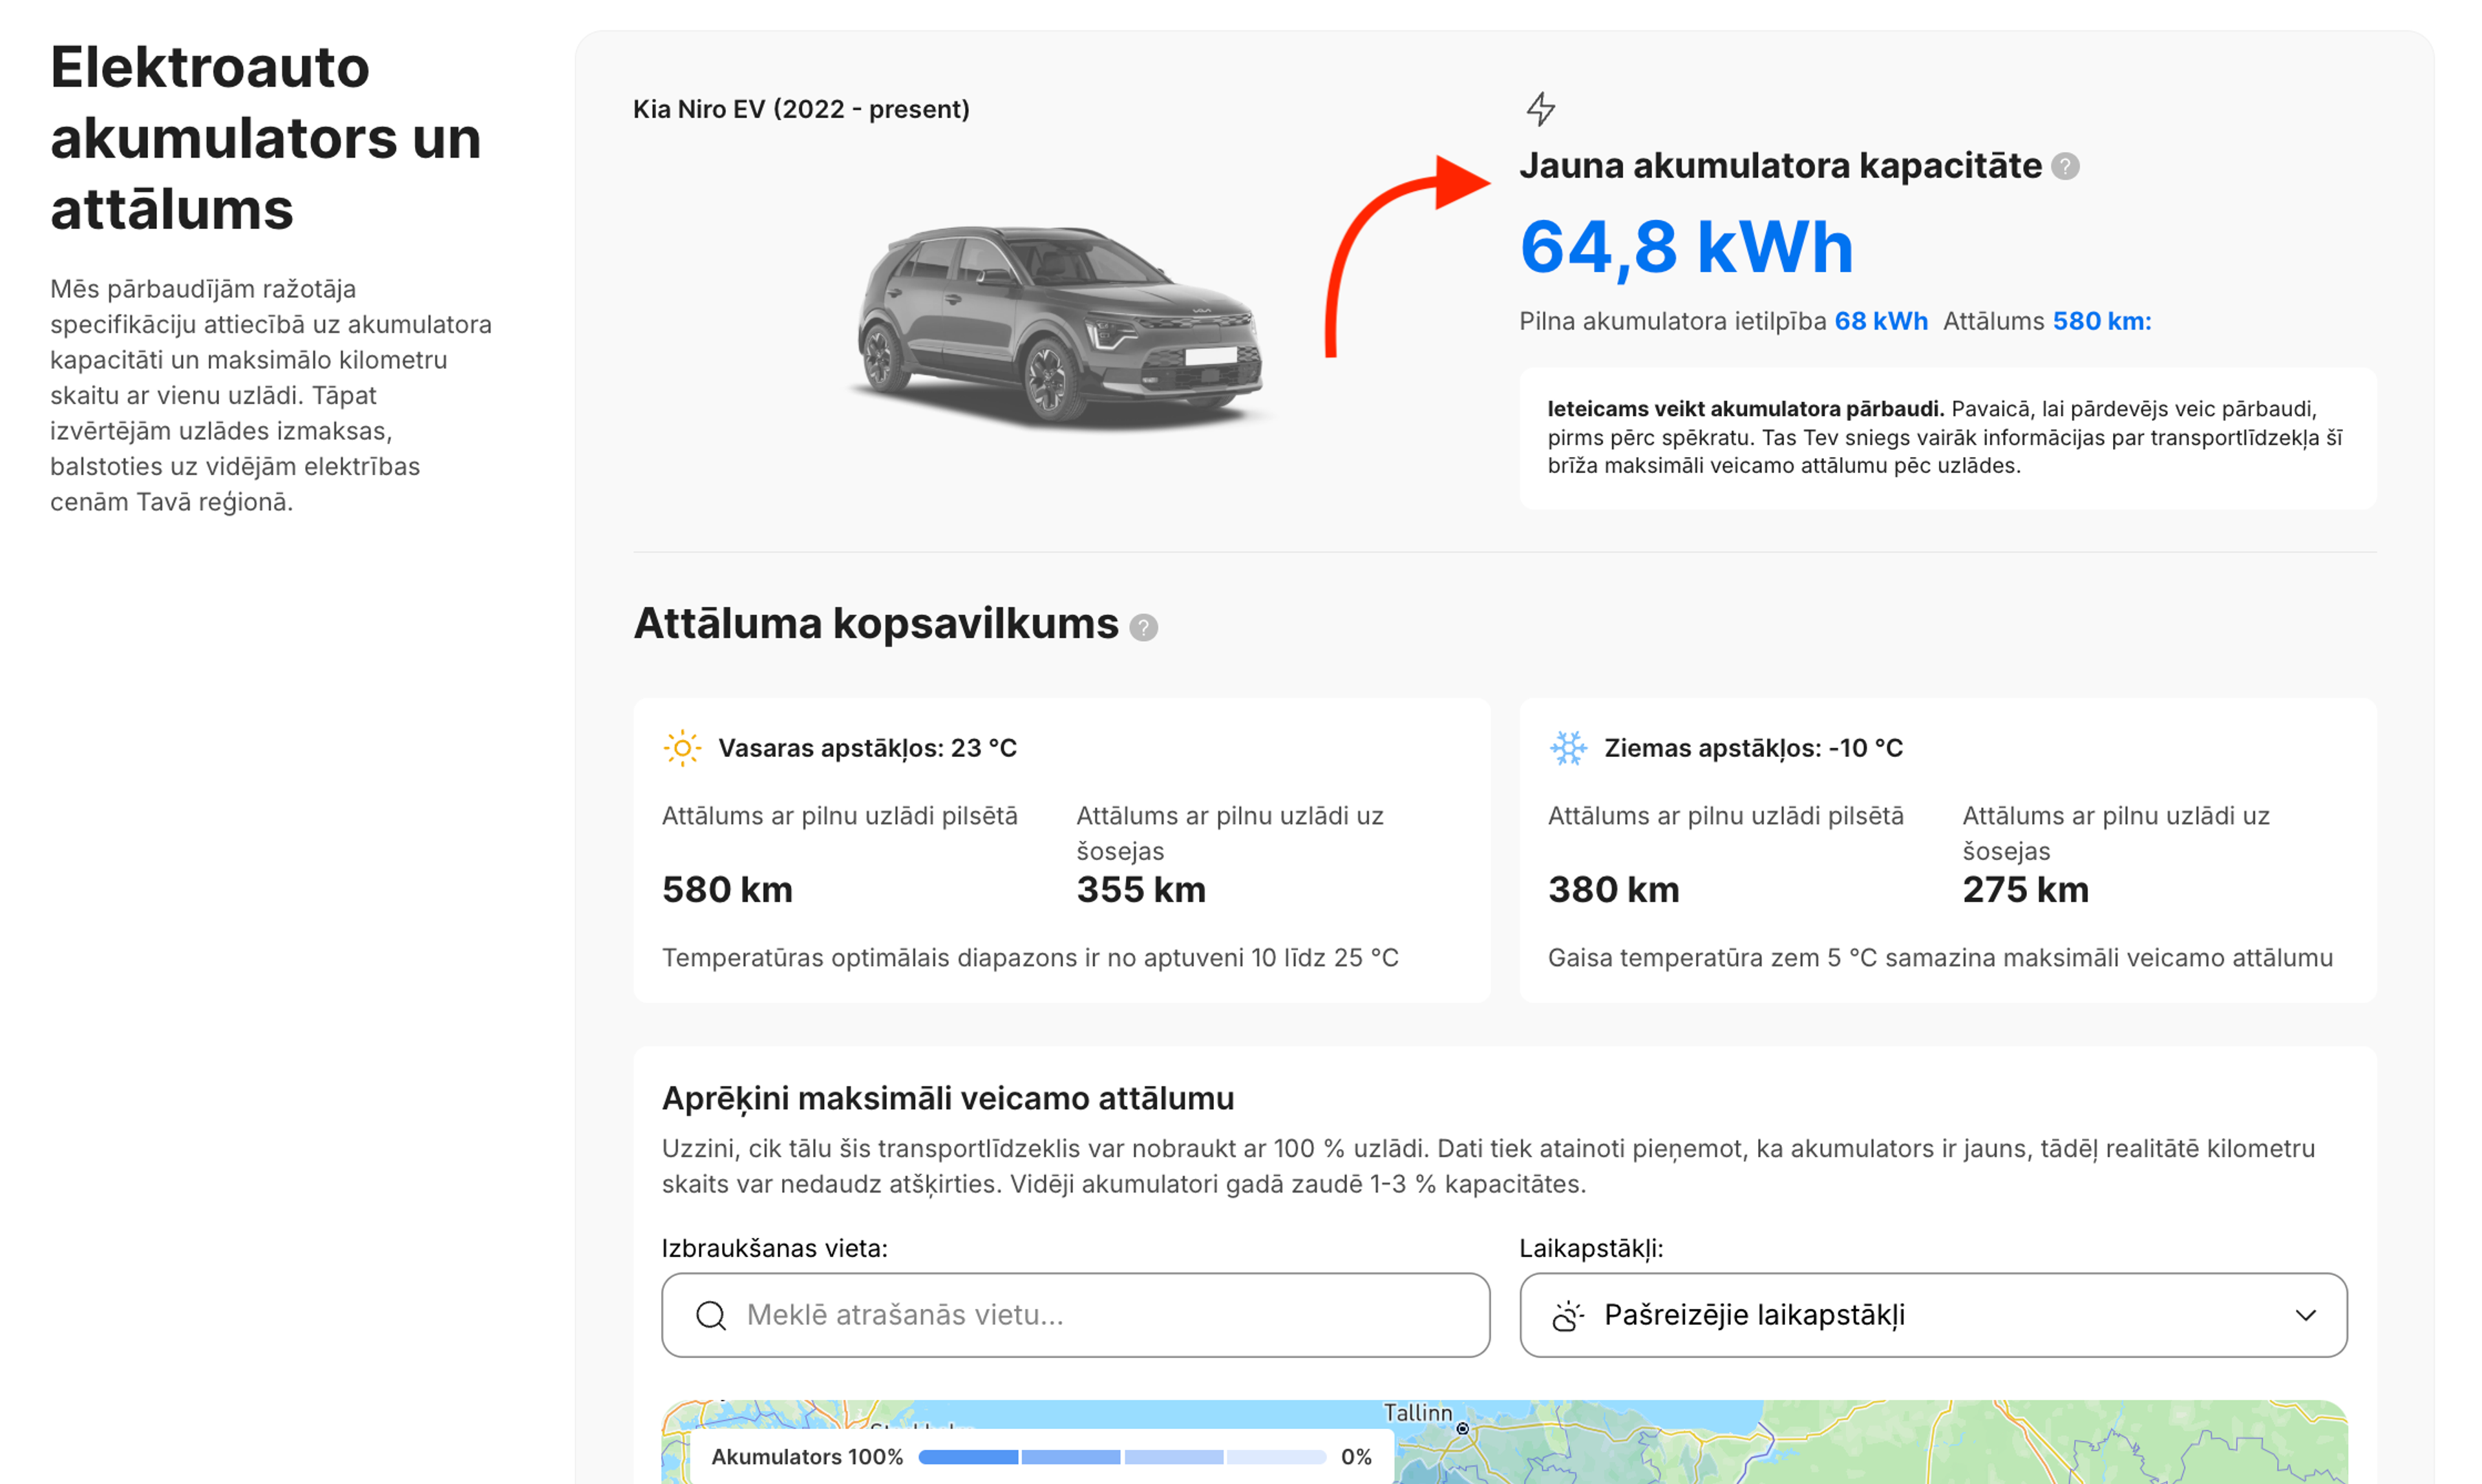2482x1484 pixels.
Task: Click the 68 kWh full capacity value
Action: pyautogui.click(x=1880, y=321)
